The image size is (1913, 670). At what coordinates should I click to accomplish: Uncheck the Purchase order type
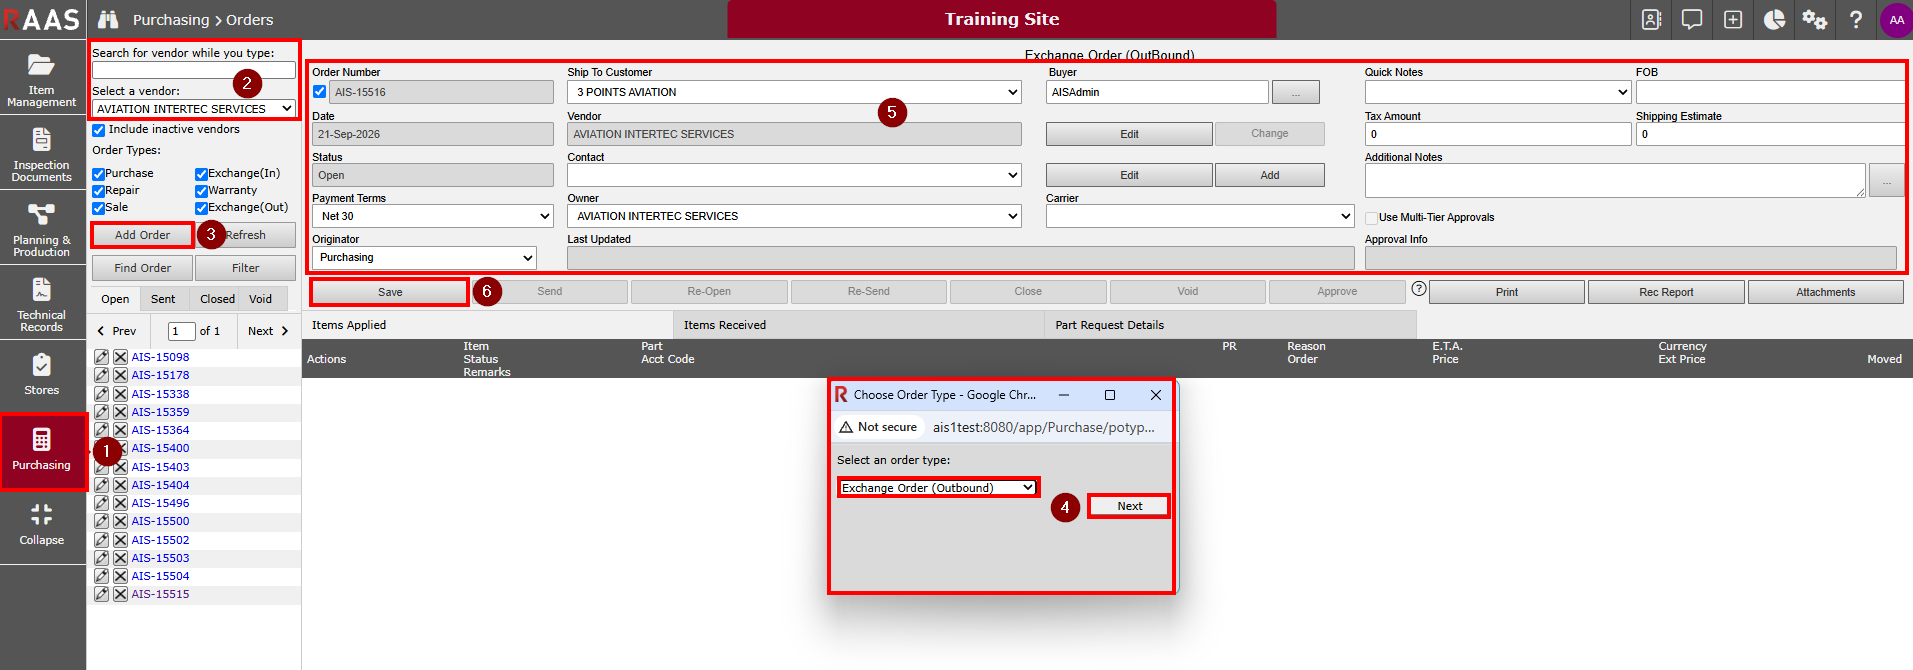tap(99, 174)
